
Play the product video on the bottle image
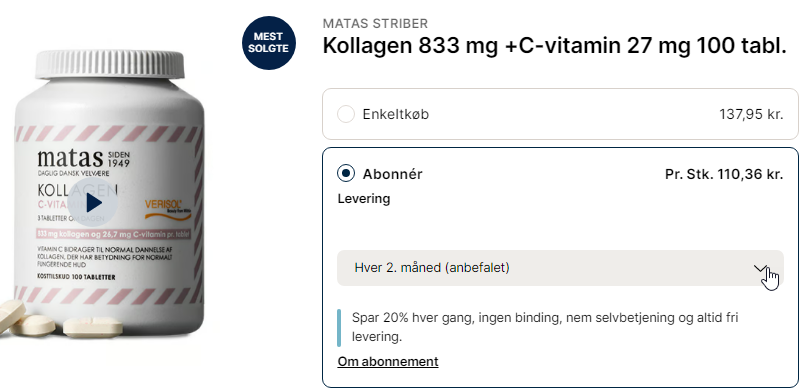[93, 203]
